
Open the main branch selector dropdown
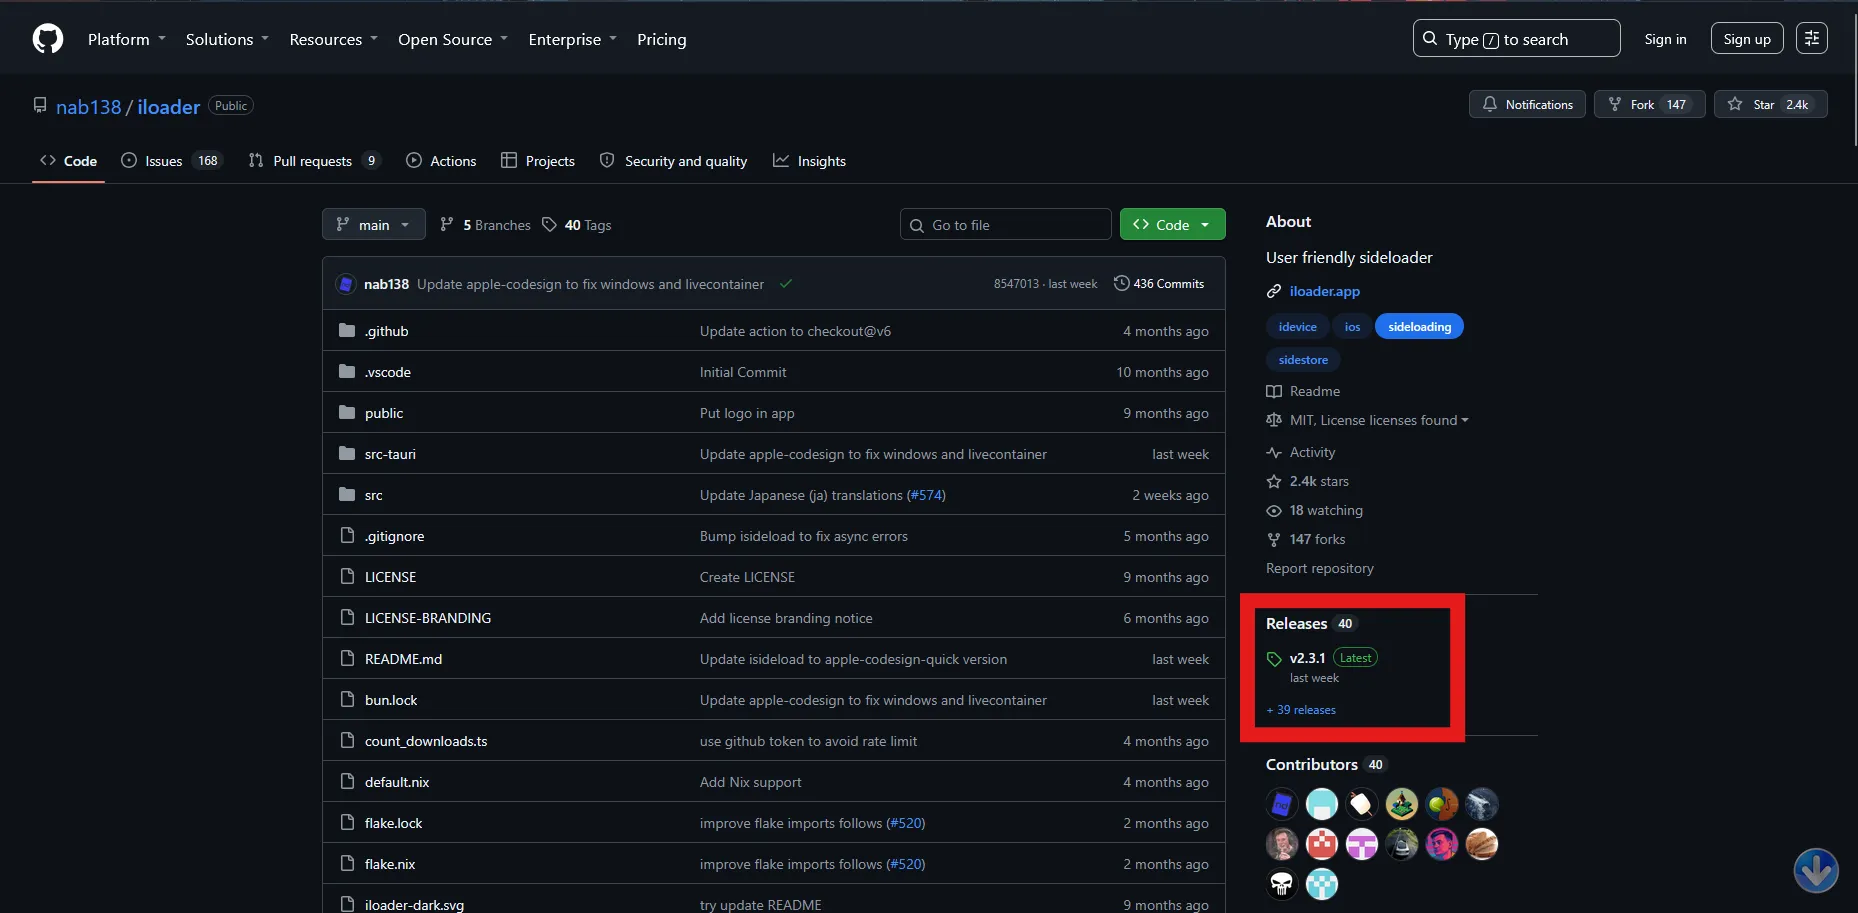point(374,225)
